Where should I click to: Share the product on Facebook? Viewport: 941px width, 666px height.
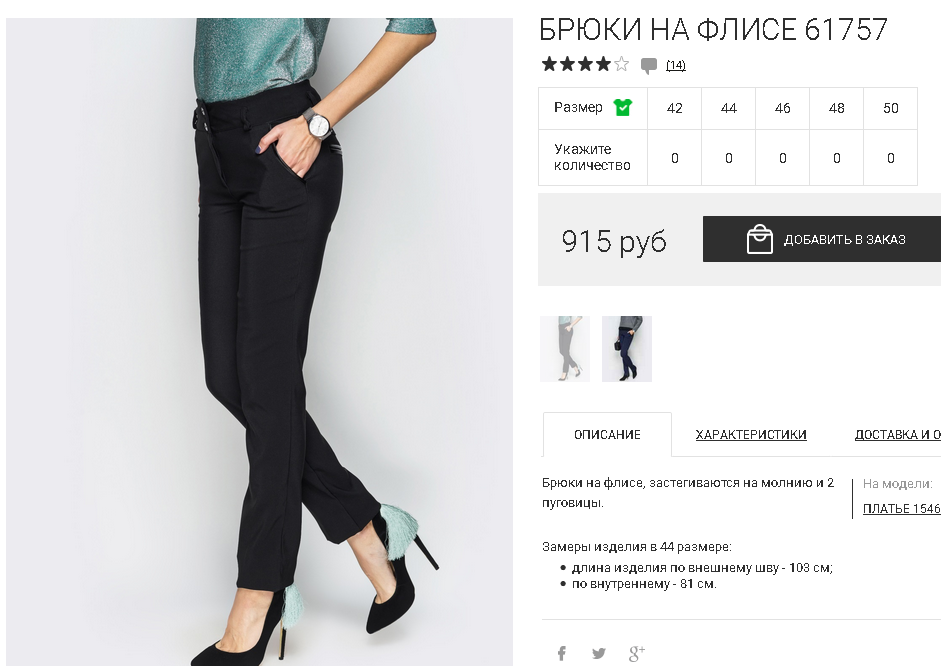pyautogui.click(x=562, y=653)
